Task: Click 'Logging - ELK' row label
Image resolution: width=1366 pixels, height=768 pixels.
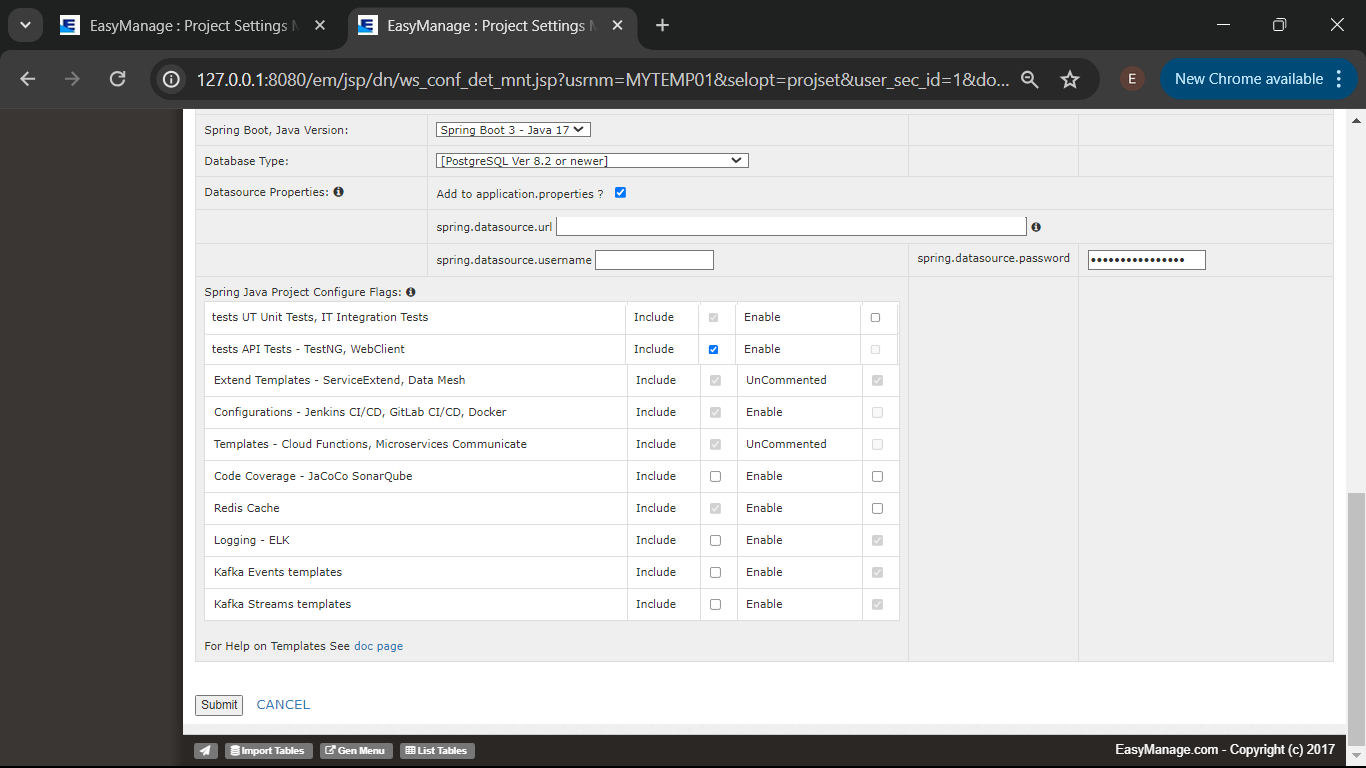Action: 252,540
